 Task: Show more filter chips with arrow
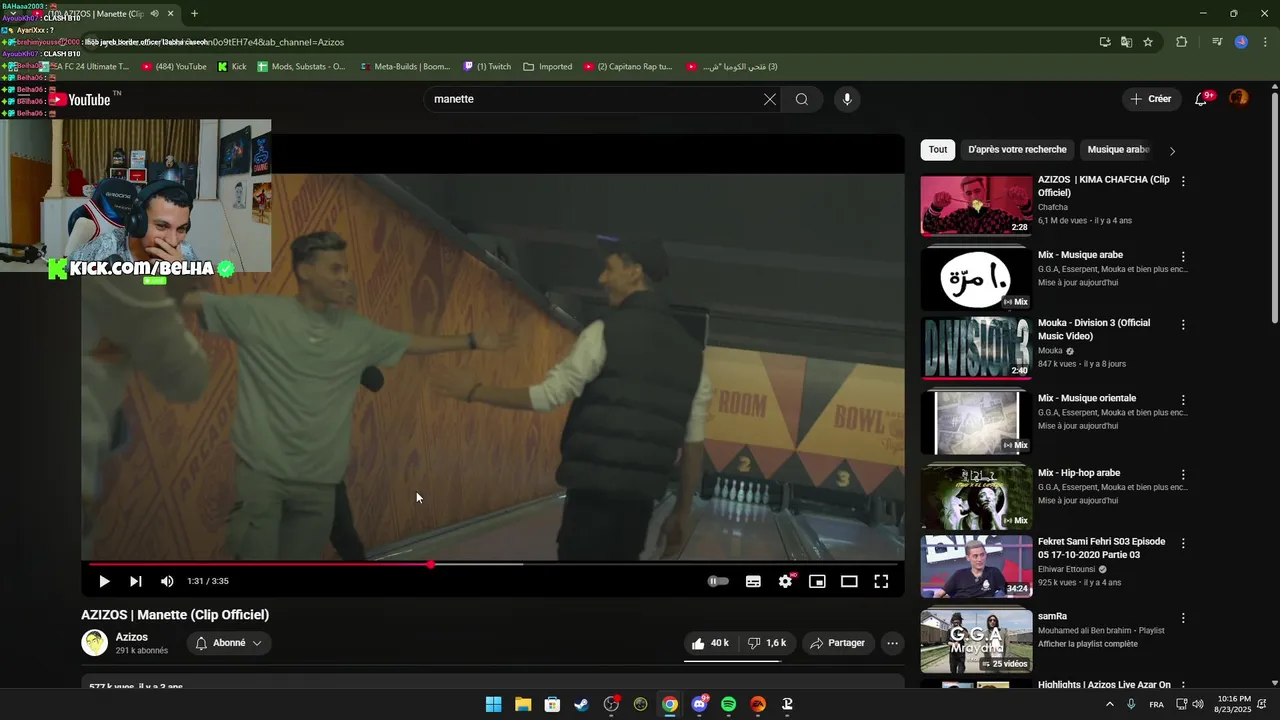pyautogui.click(x=1172, y=151)
